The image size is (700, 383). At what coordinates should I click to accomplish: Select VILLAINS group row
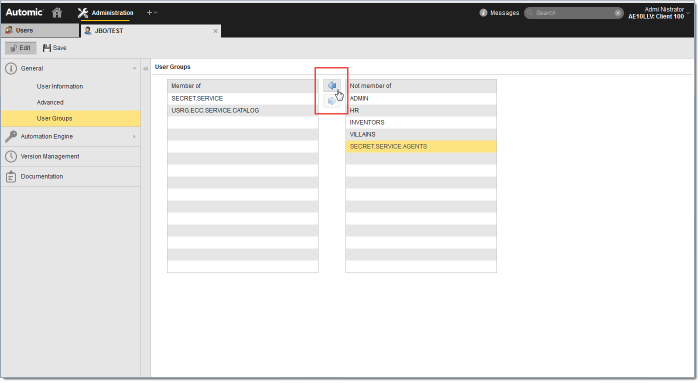421,134
